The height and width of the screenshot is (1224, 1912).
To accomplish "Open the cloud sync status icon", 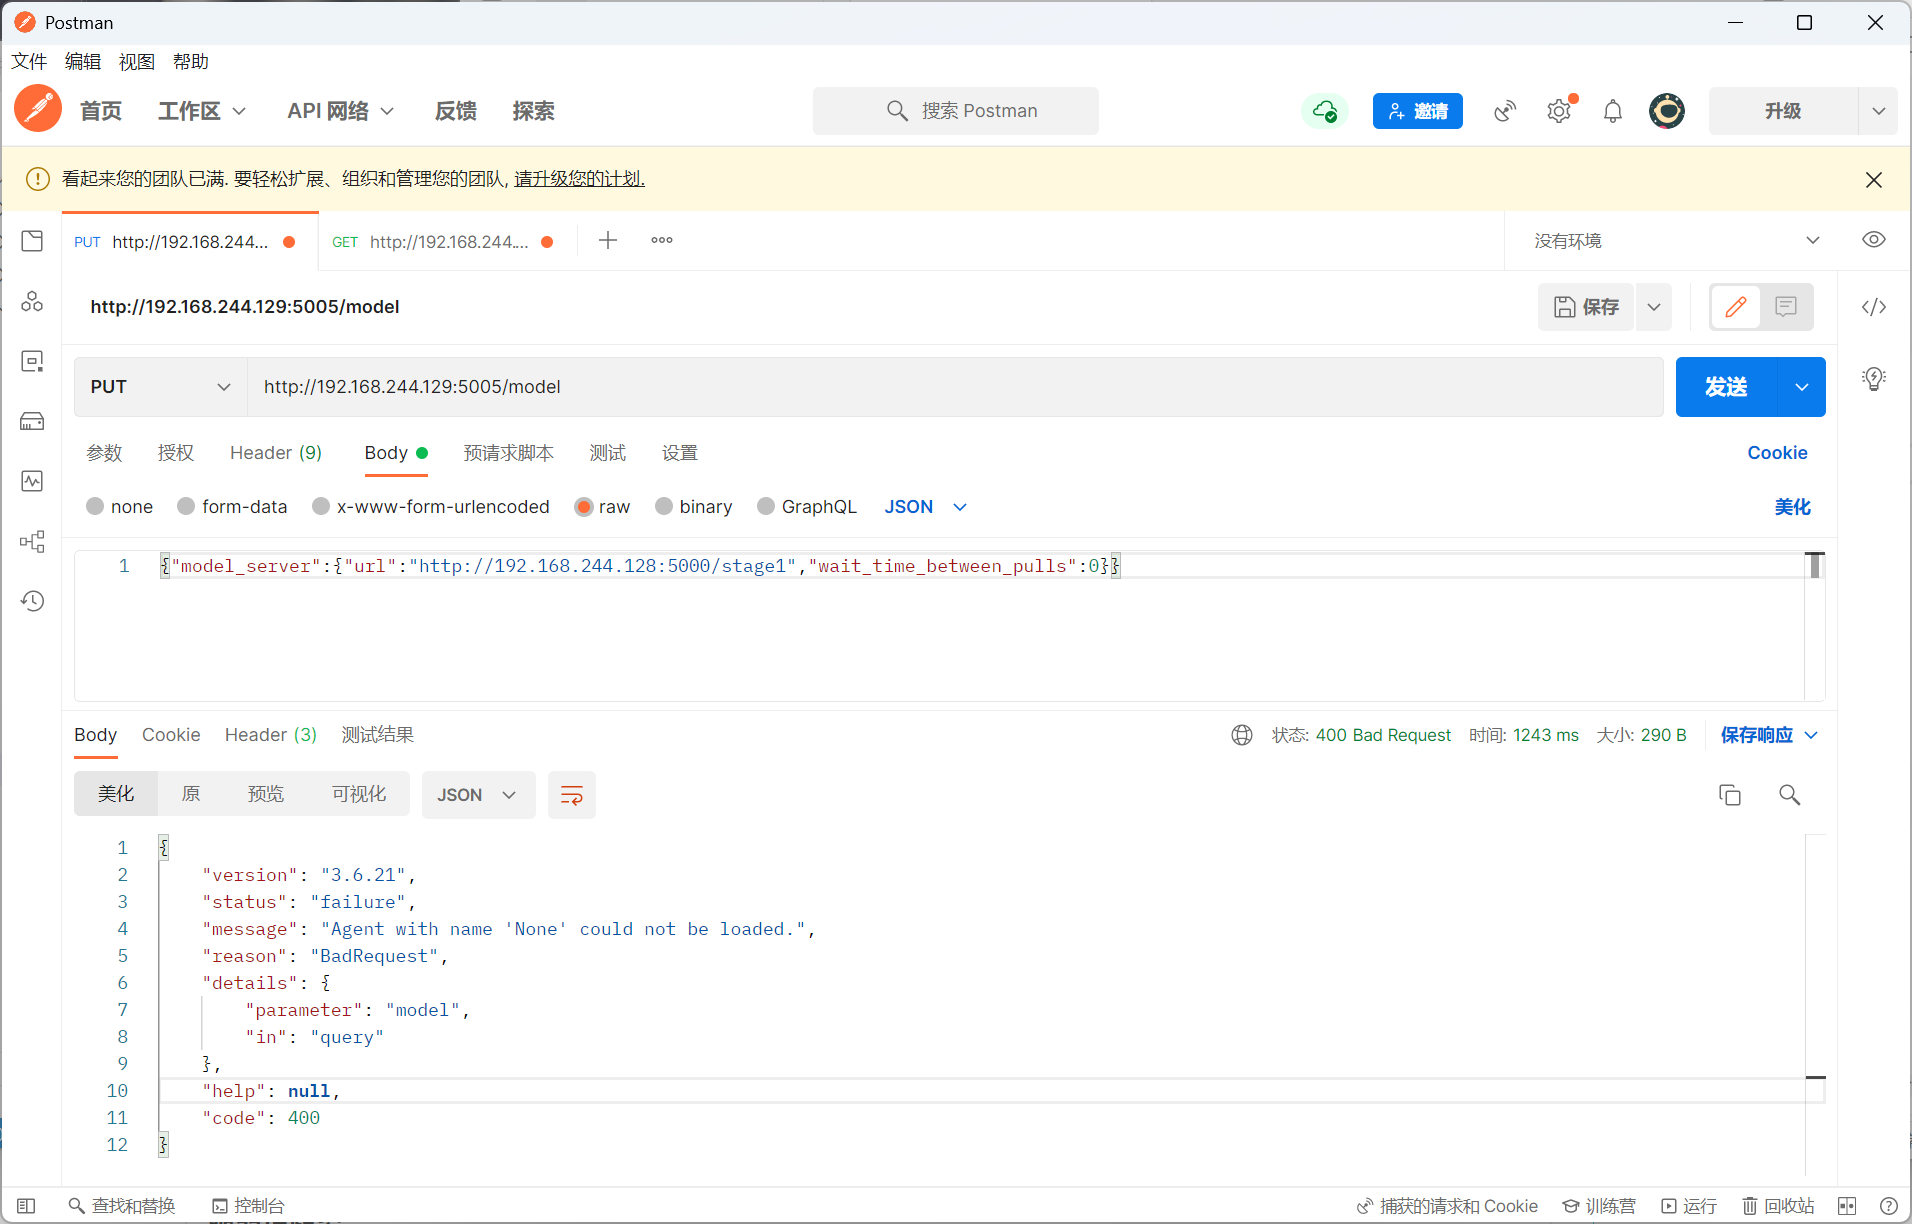I will 1325,111.
